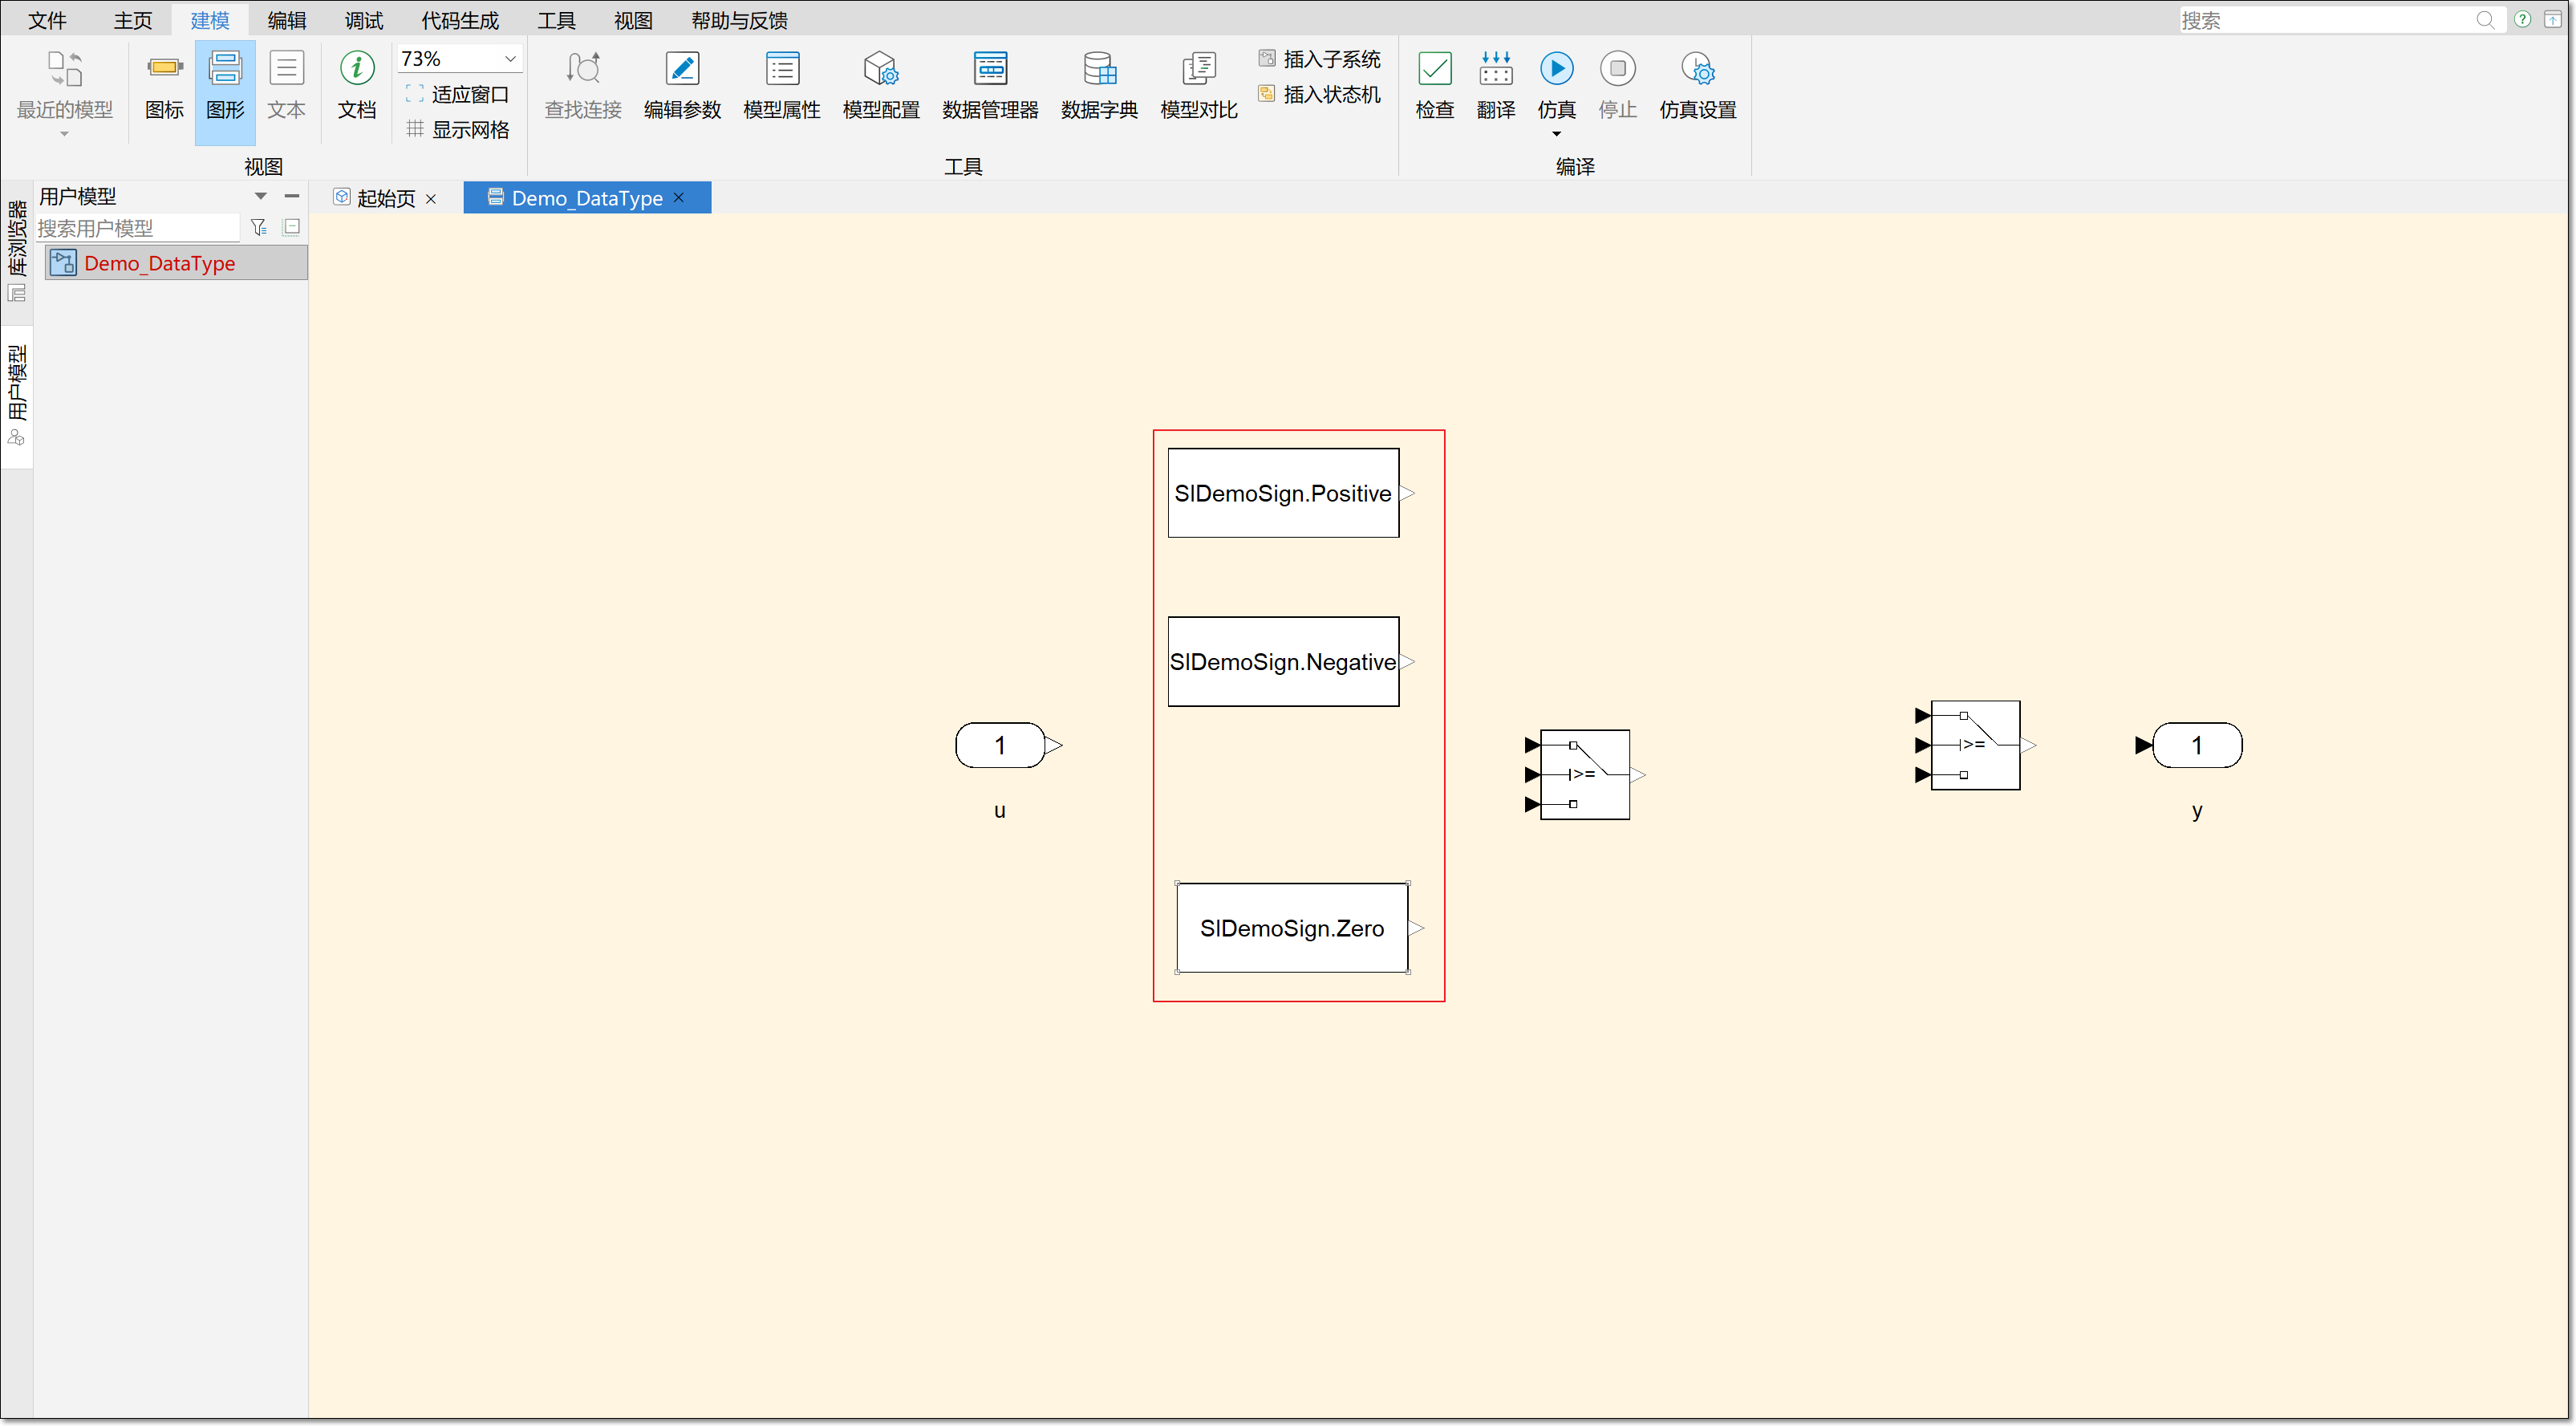Click 插入状态机 insert state machine

tap(1320, 94)
